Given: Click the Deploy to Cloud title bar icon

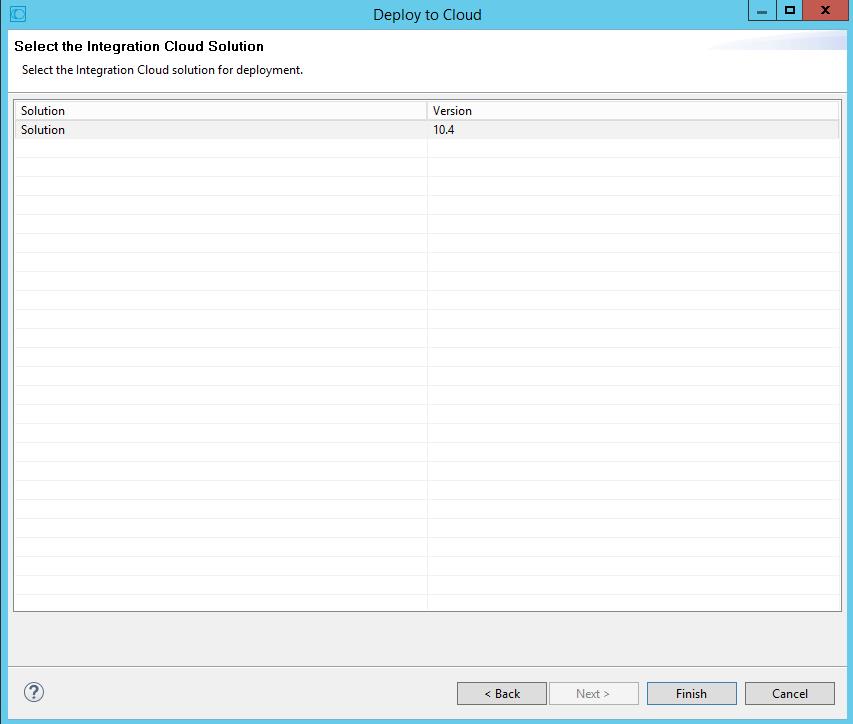Looking at the screenshot, I should (18, 14).
